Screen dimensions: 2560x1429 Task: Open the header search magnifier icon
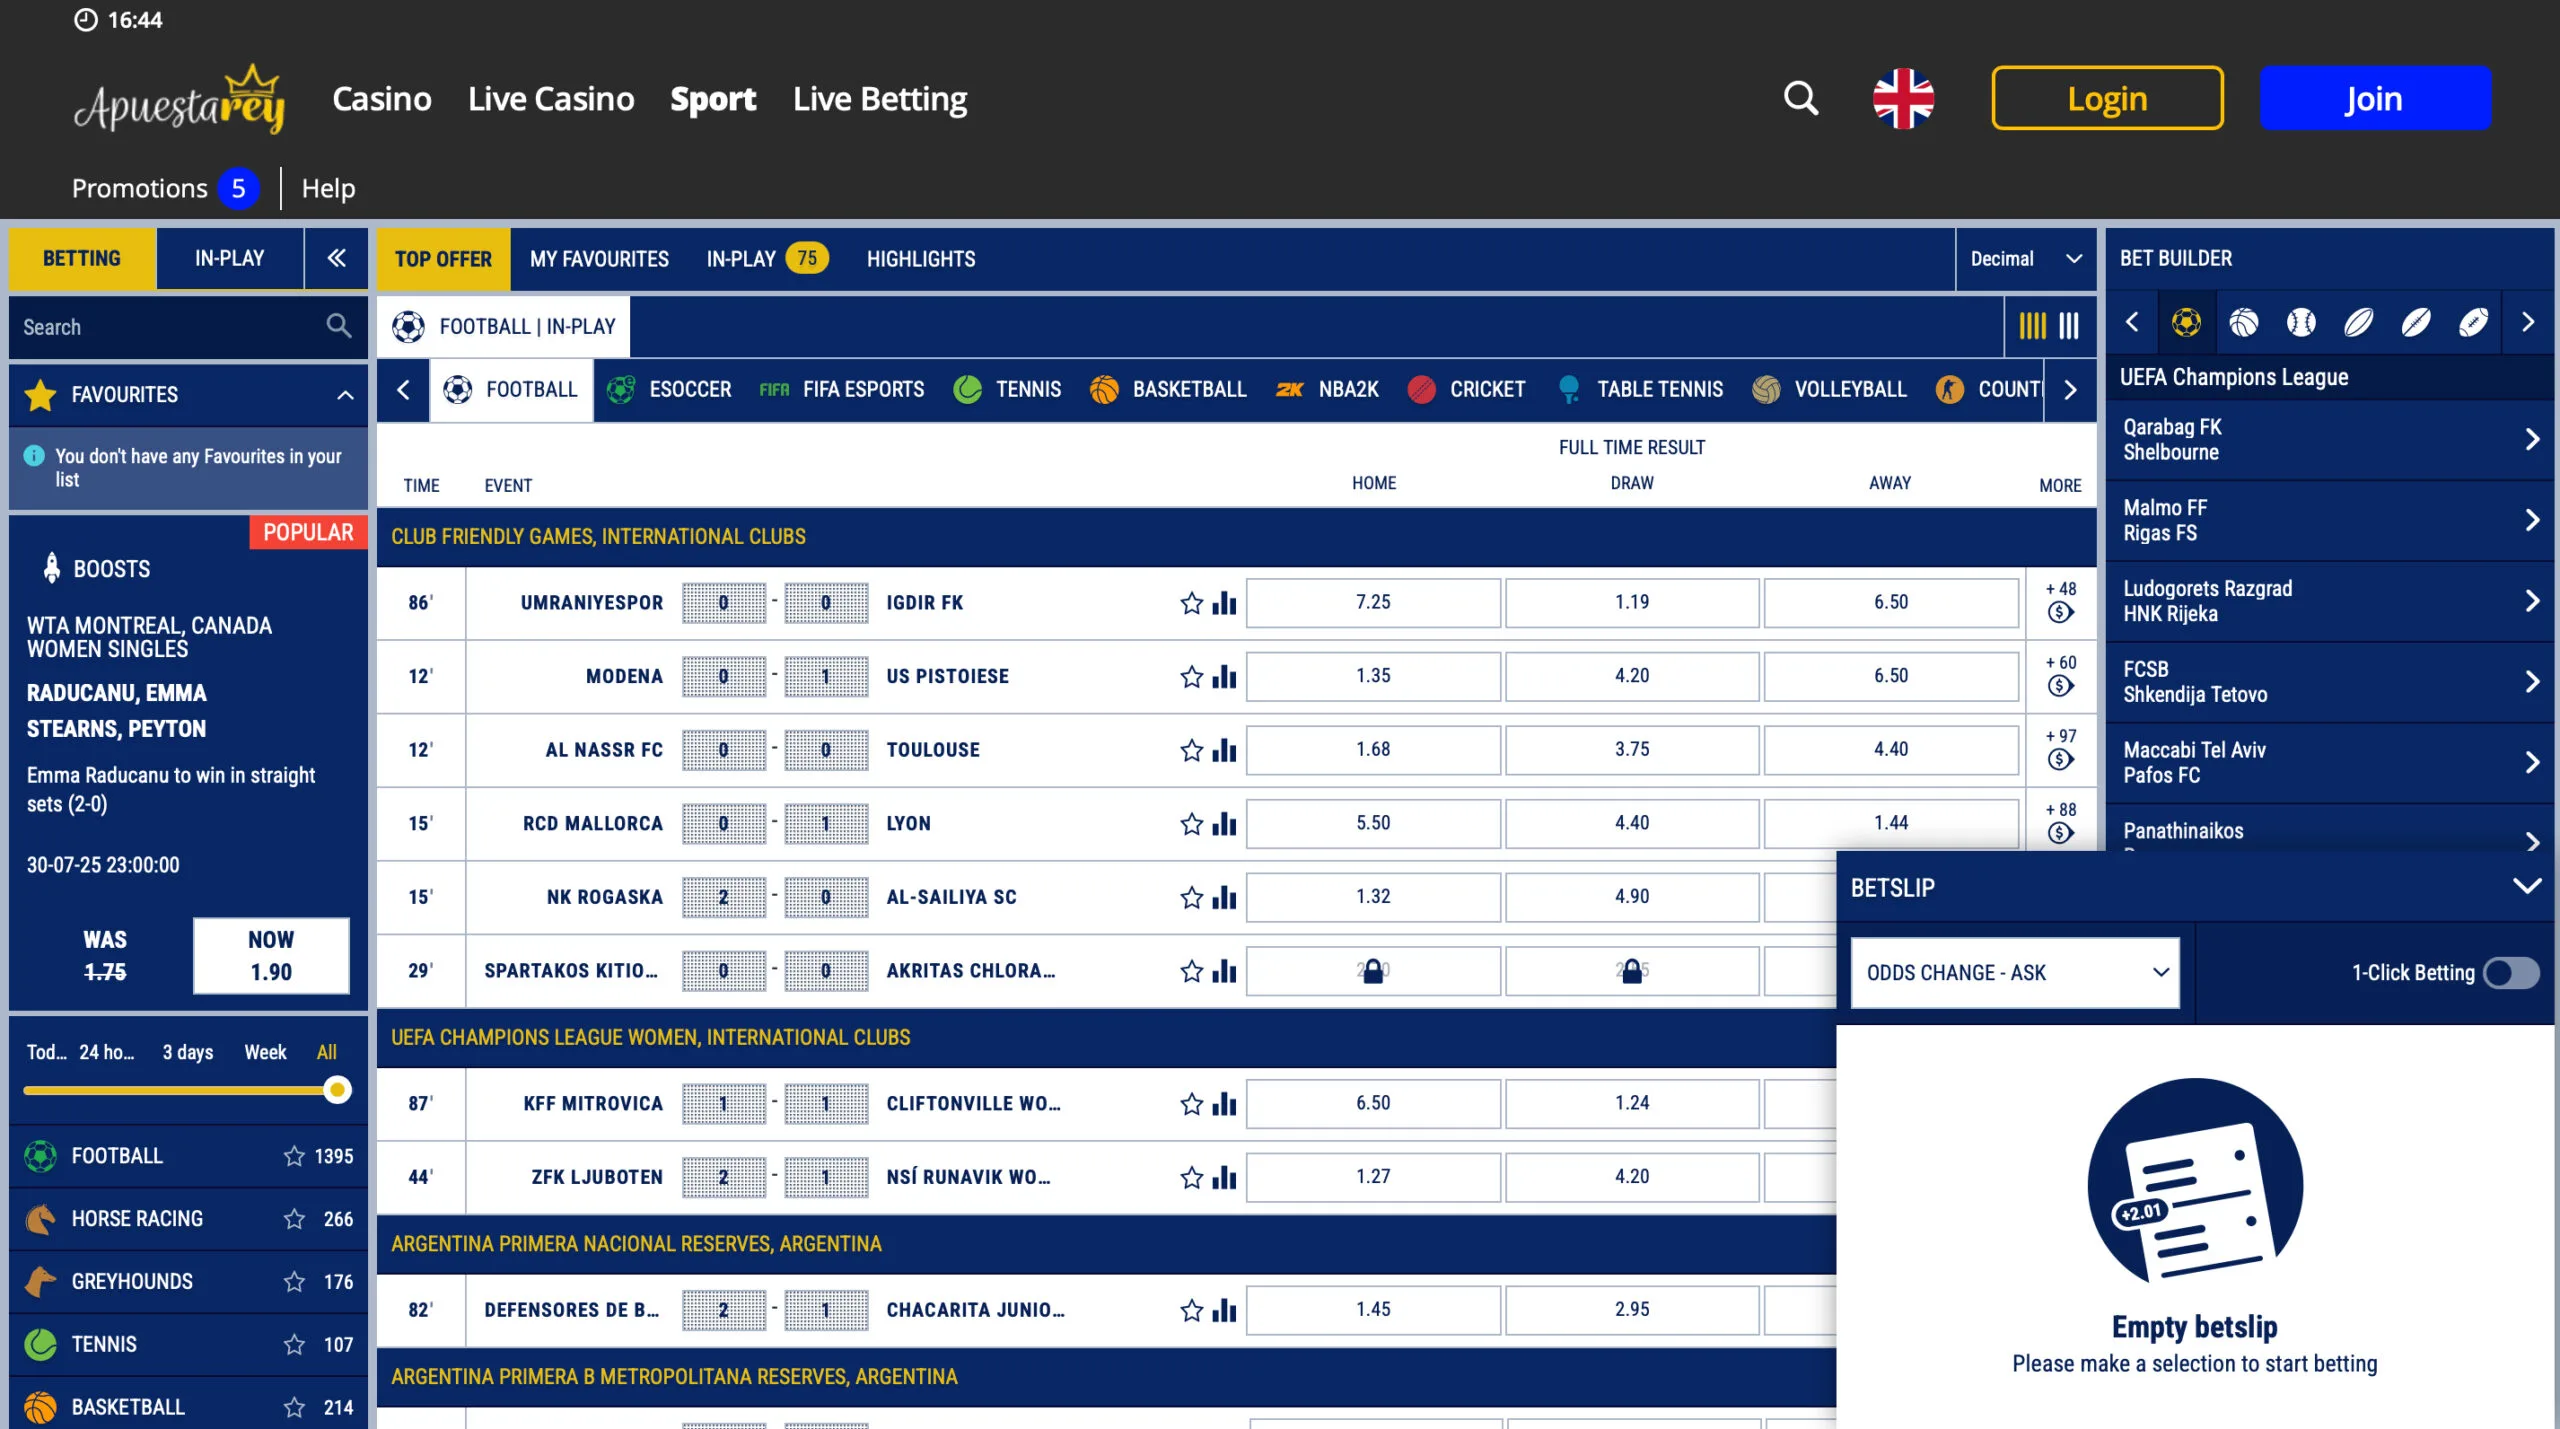point(1801,98)
